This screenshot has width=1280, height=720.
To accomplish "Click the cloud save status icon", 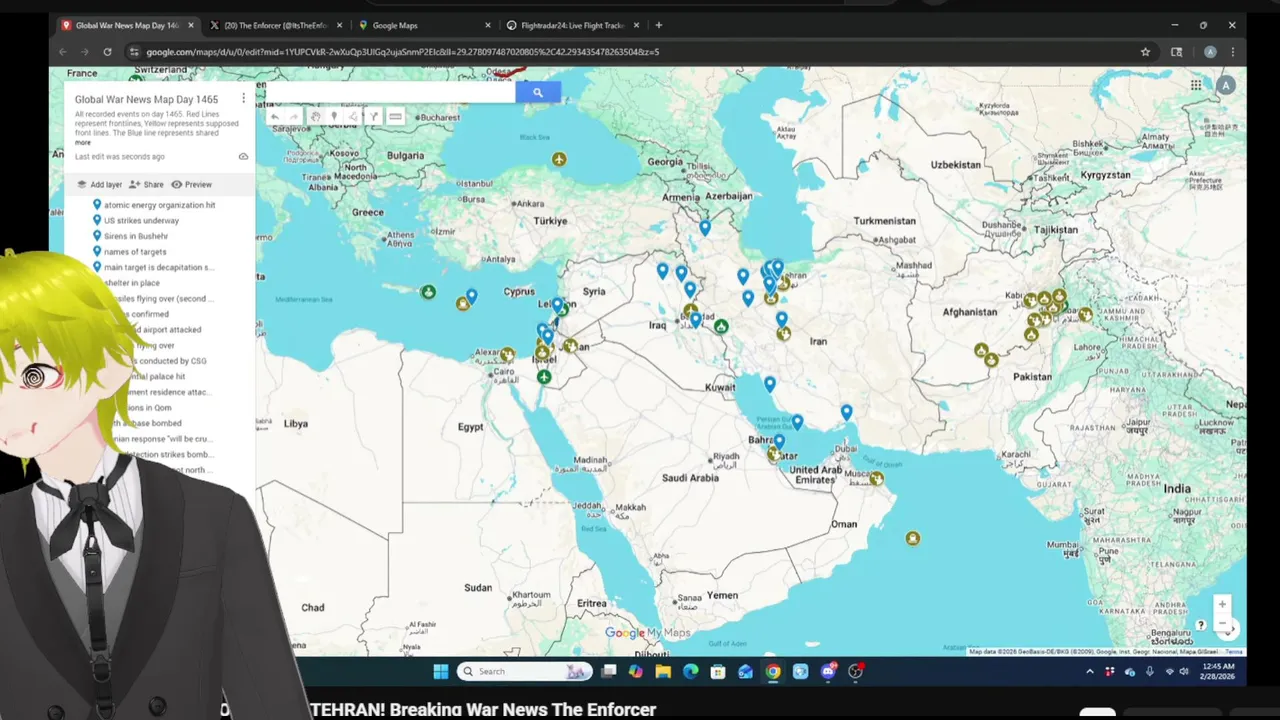I will (243, 156).
